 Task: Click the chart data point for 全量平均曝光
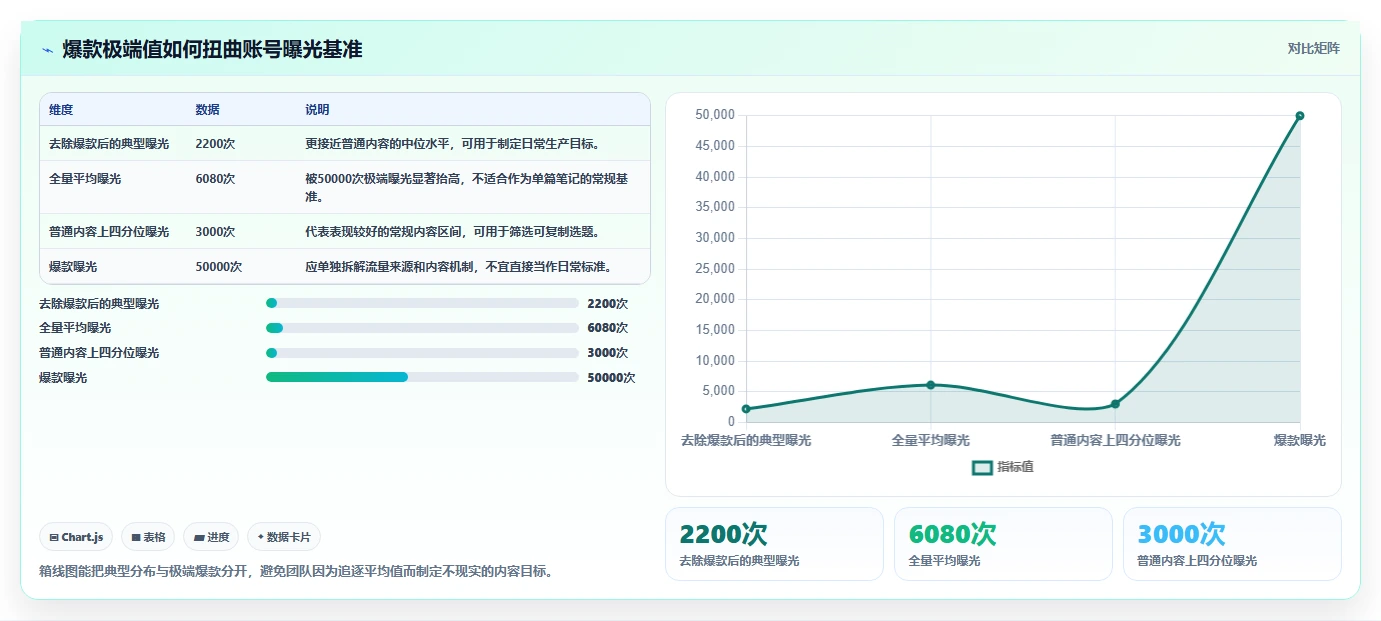pos(931,385)
